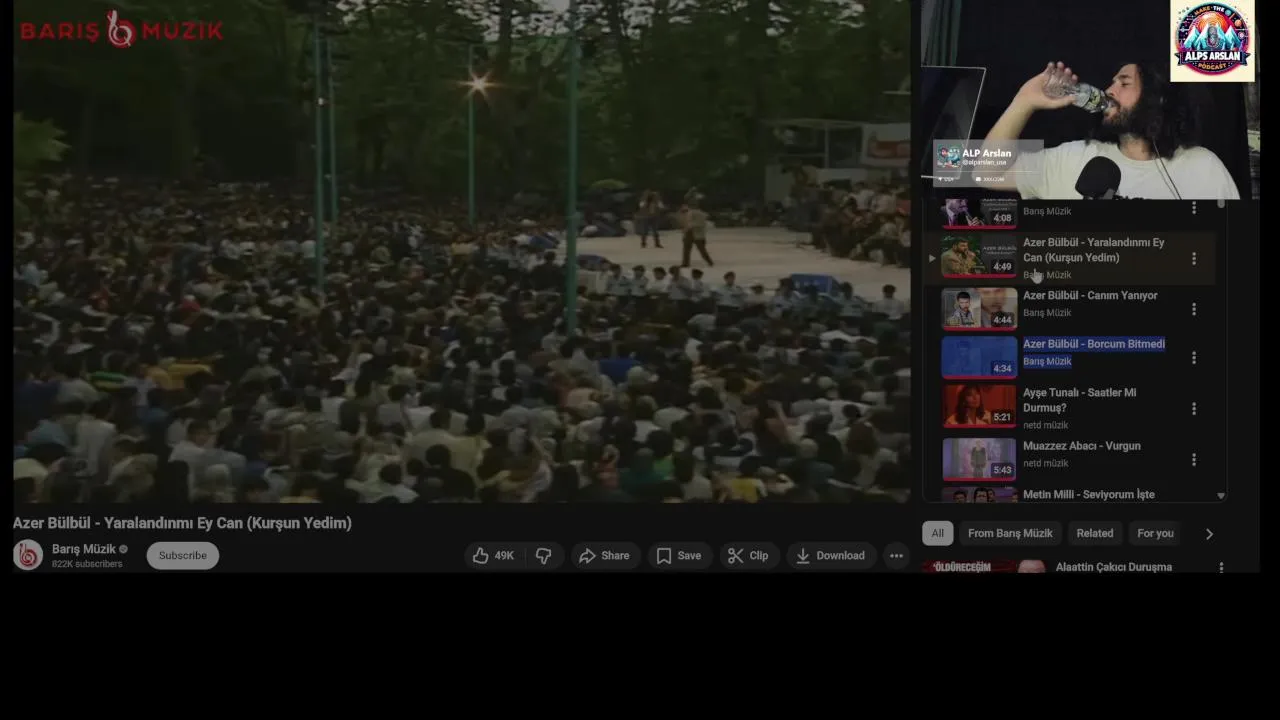The height and width of the screenshot is (720, 1280).
Task: Open Barış Müzik channel avatar
Action: coord(28,555)
